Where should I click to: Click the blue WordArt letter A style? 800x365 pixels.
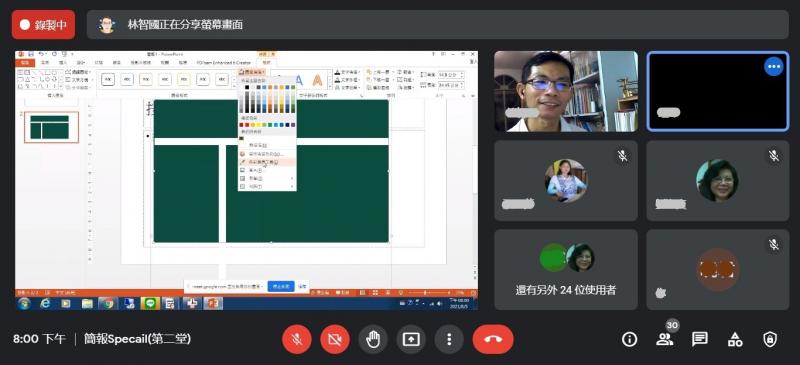pos(299,80)
